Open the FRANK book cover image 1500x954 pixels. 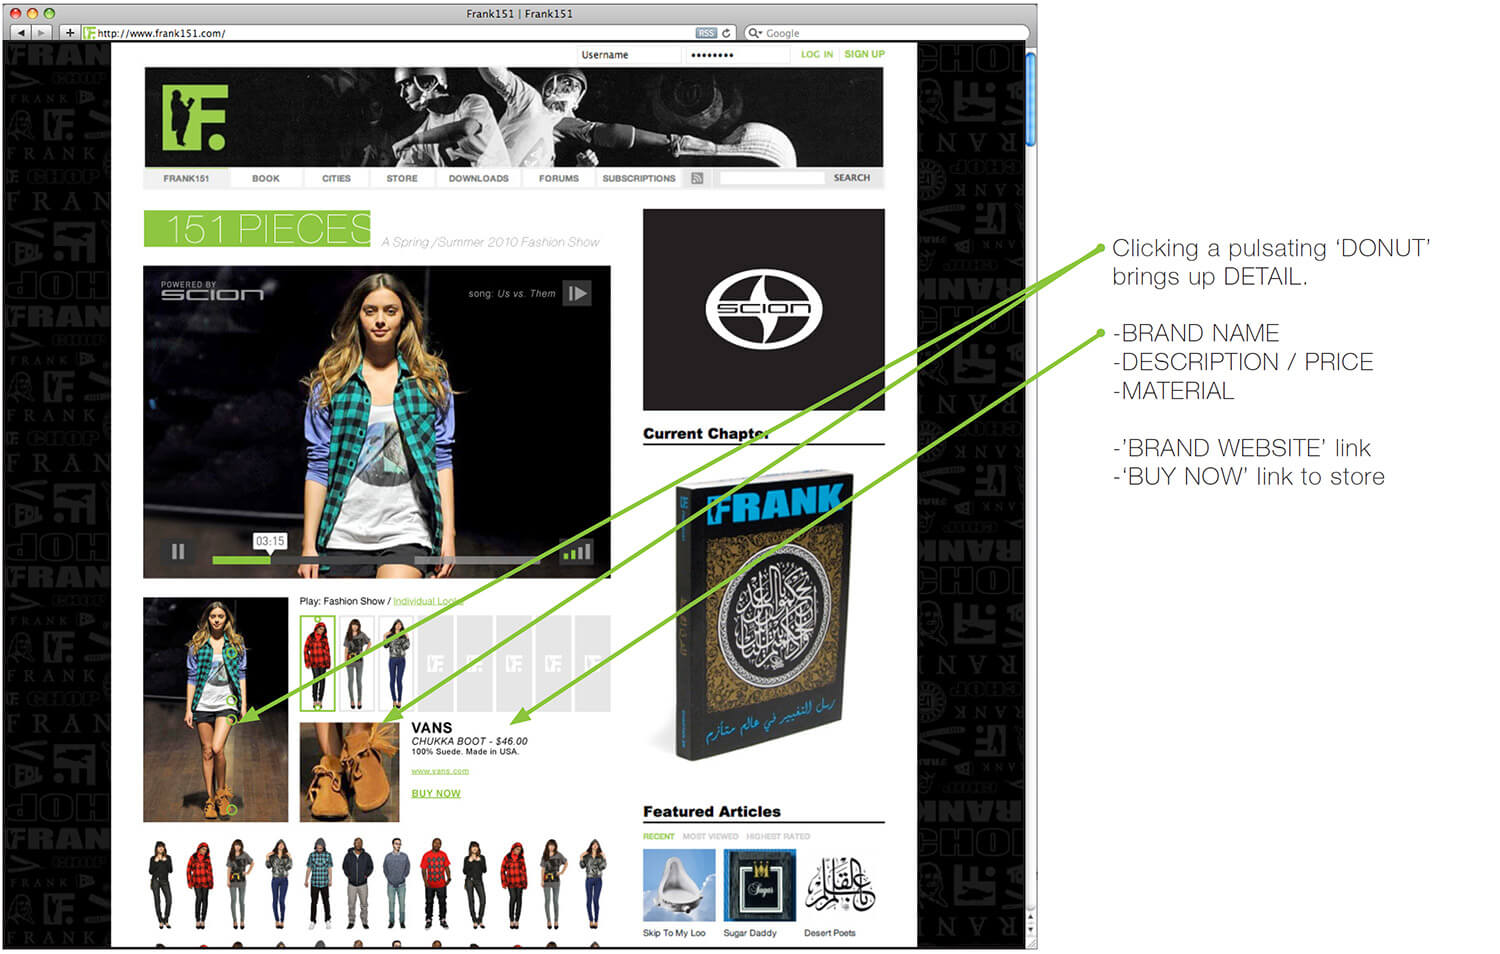(x=764, y=615)
